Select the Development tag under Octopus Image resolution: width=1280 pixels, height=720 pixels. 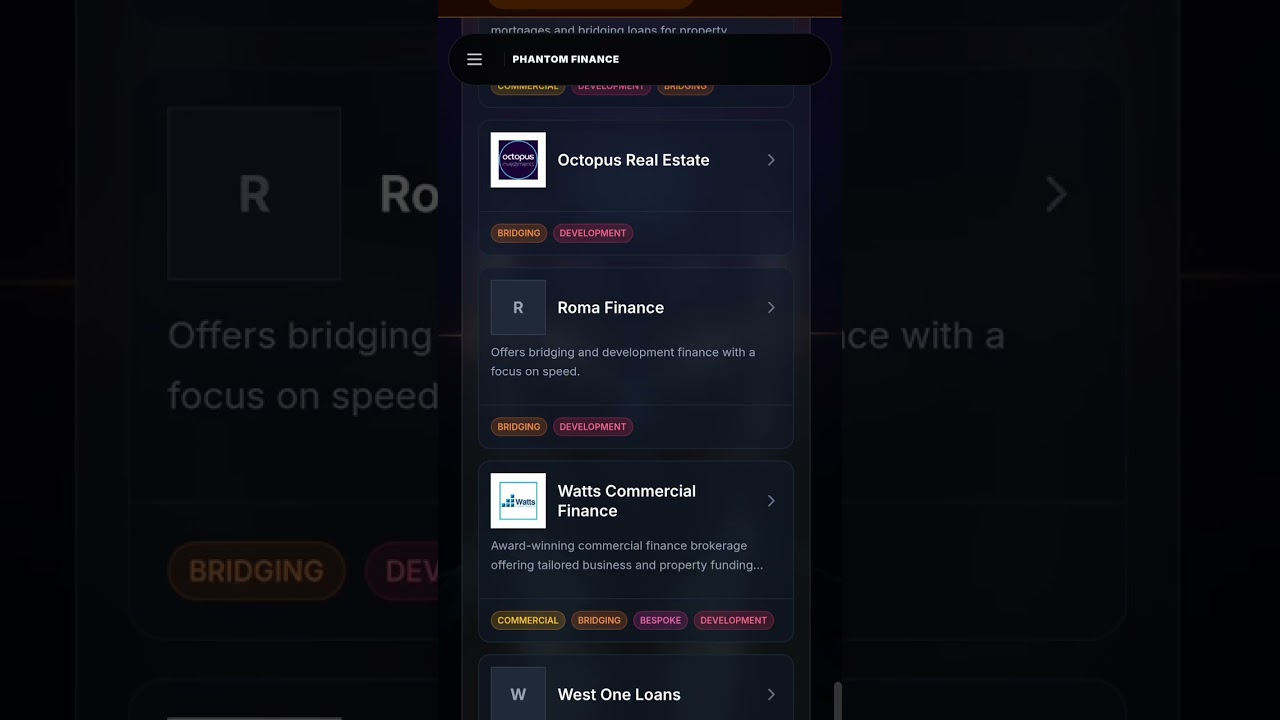coord(593,233)
